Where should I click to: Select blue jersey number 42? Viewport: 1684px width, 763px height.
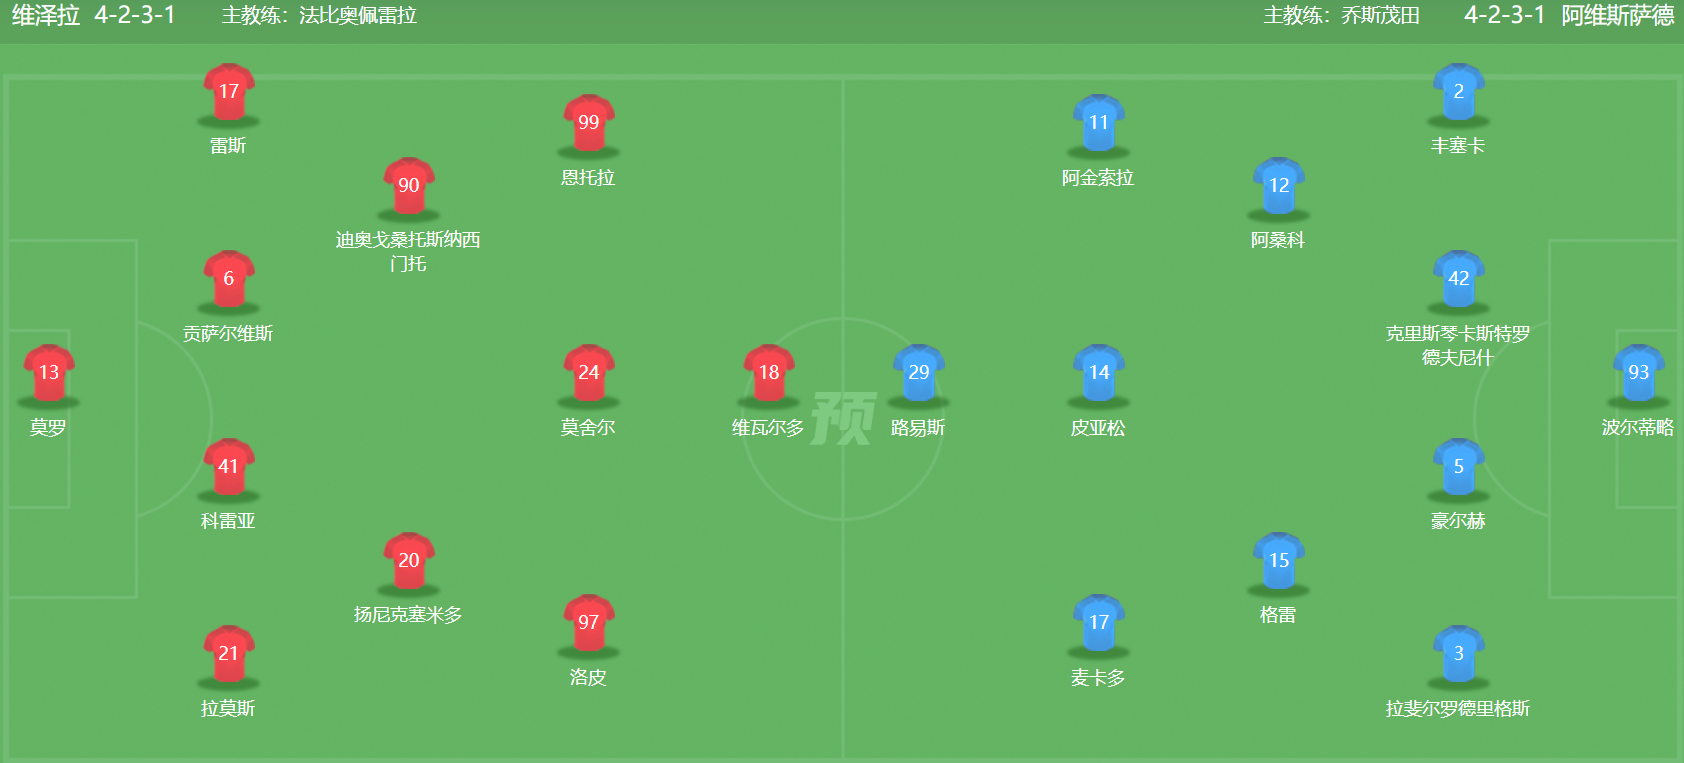pos(1458,279)
